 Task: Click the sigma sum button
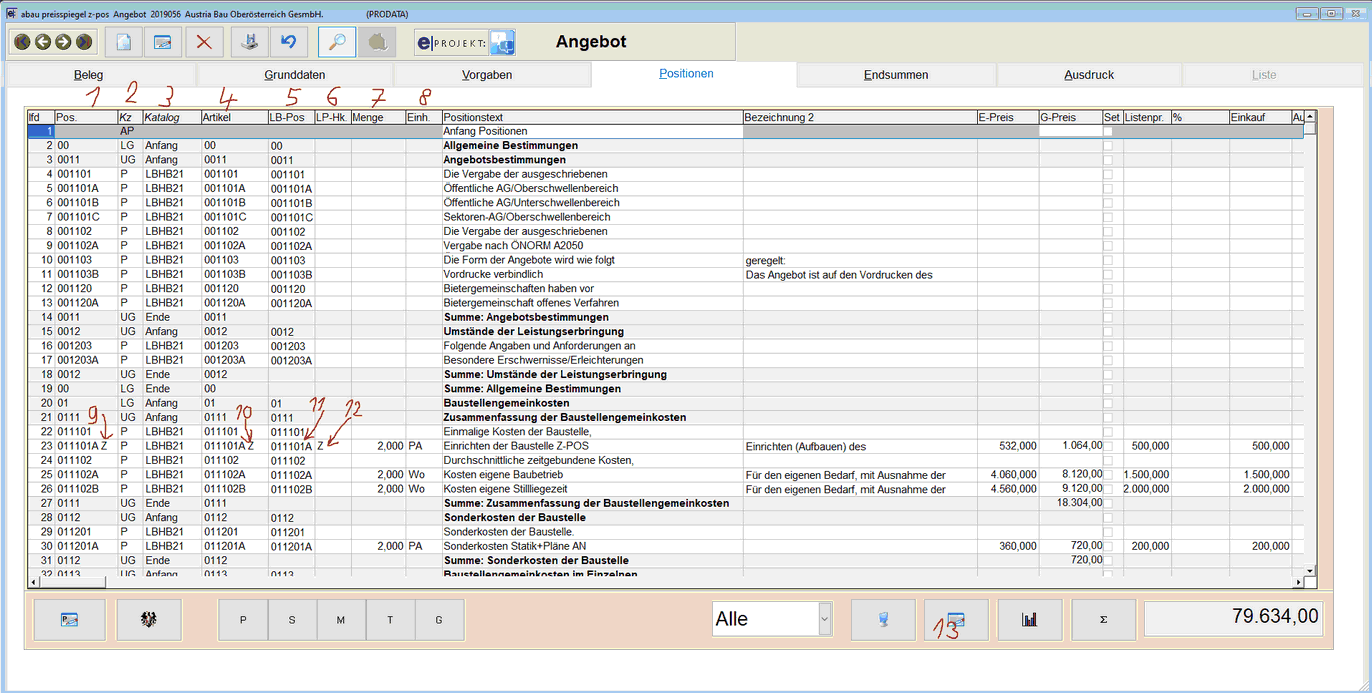click(1103, 620)
